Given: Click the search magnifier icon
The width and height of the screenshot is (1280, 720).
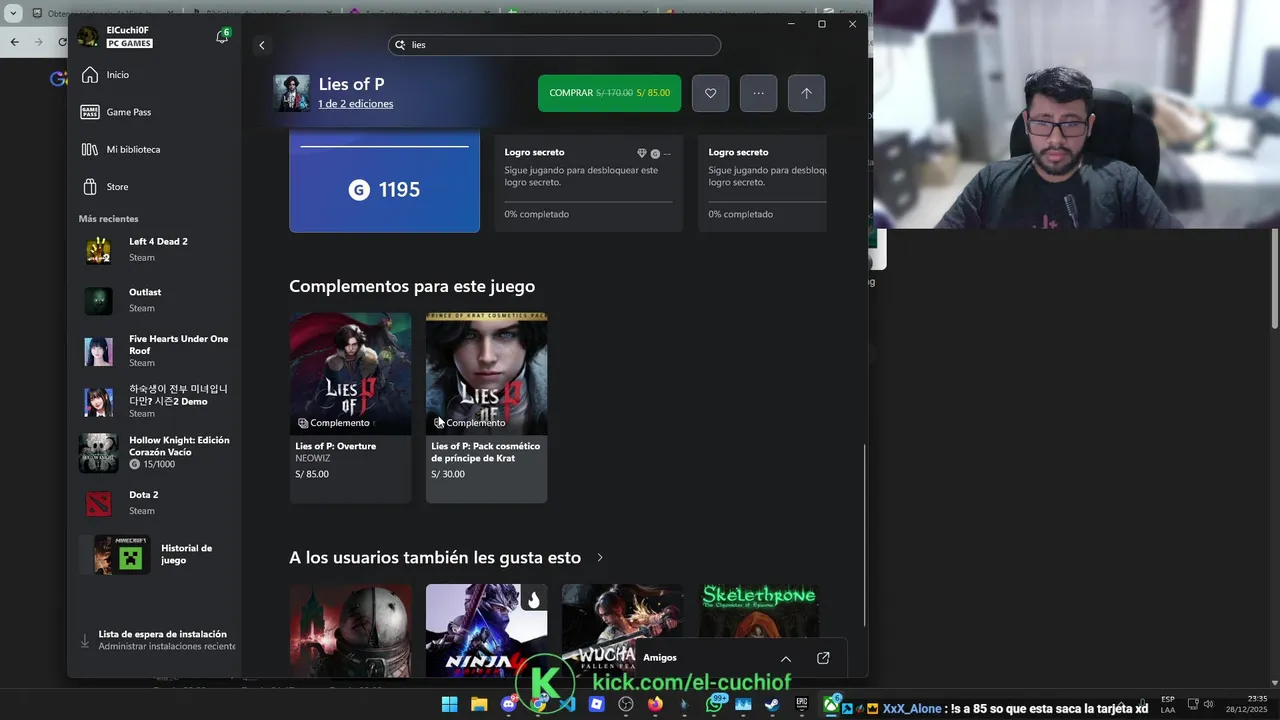Looking at the screenshot, I should click(400, 45).
